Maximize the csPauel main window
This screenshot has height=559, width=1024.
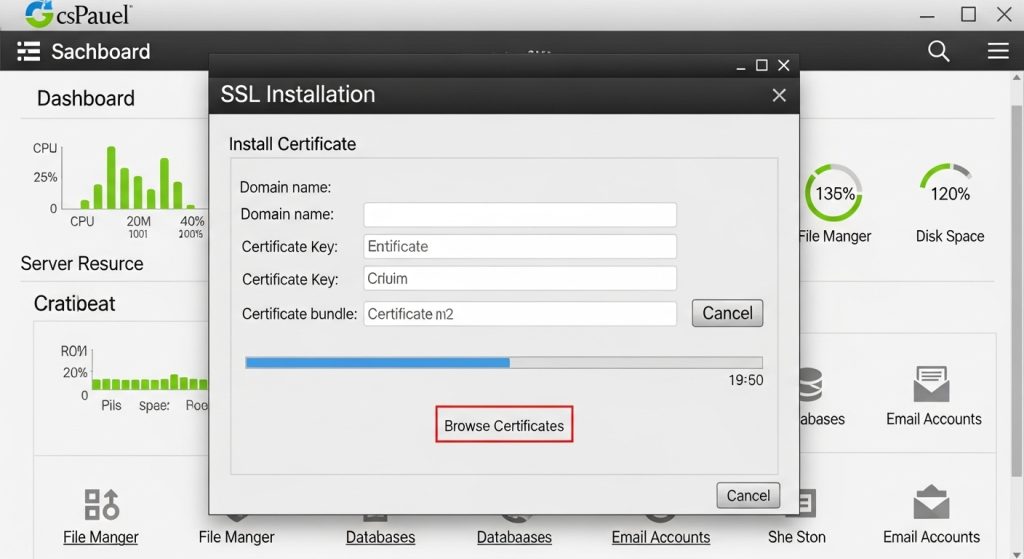coord(968,14)
